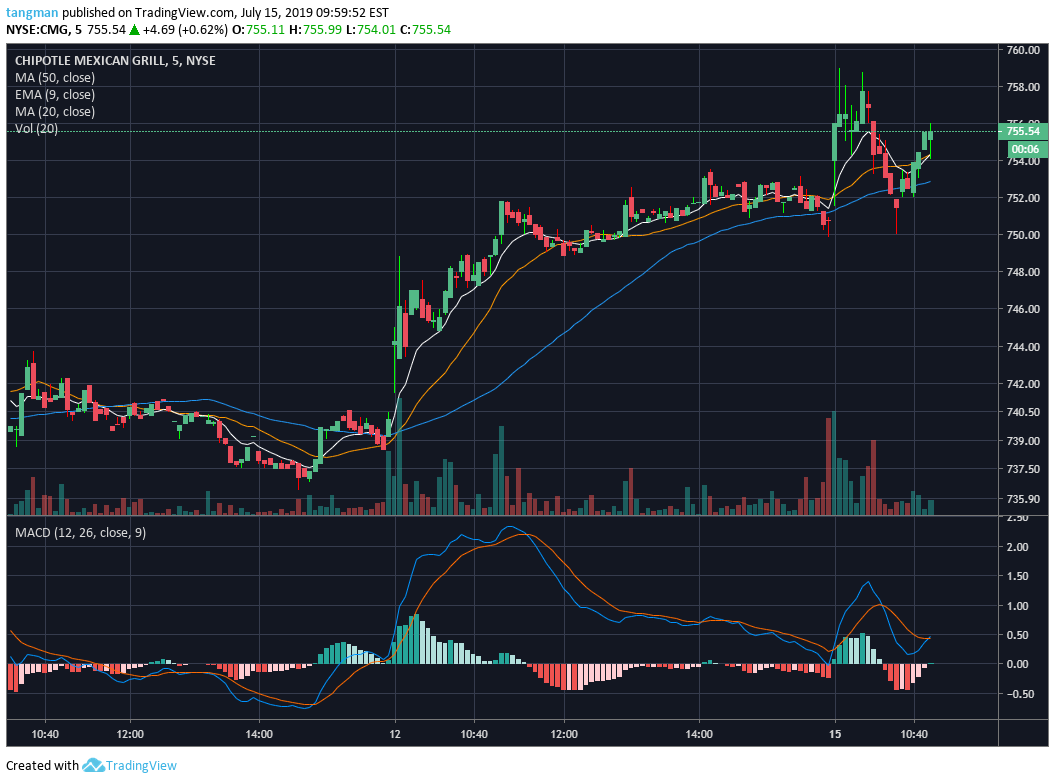Click the MACD 1.50 axis label
The height and width of the screenshot is (783, 1055).
(1017, 576)
